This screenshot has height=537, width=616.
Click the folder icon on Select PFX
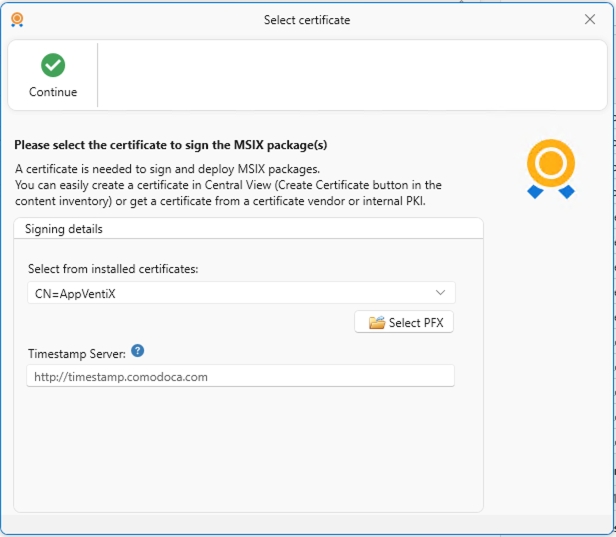(x=376, y=322)
